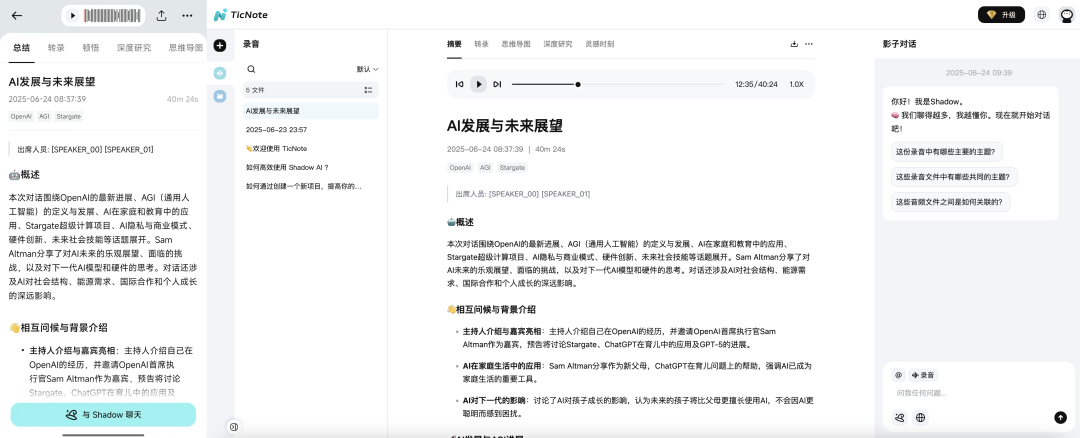
Task: Skip to previous track in player
Action: 459,84
